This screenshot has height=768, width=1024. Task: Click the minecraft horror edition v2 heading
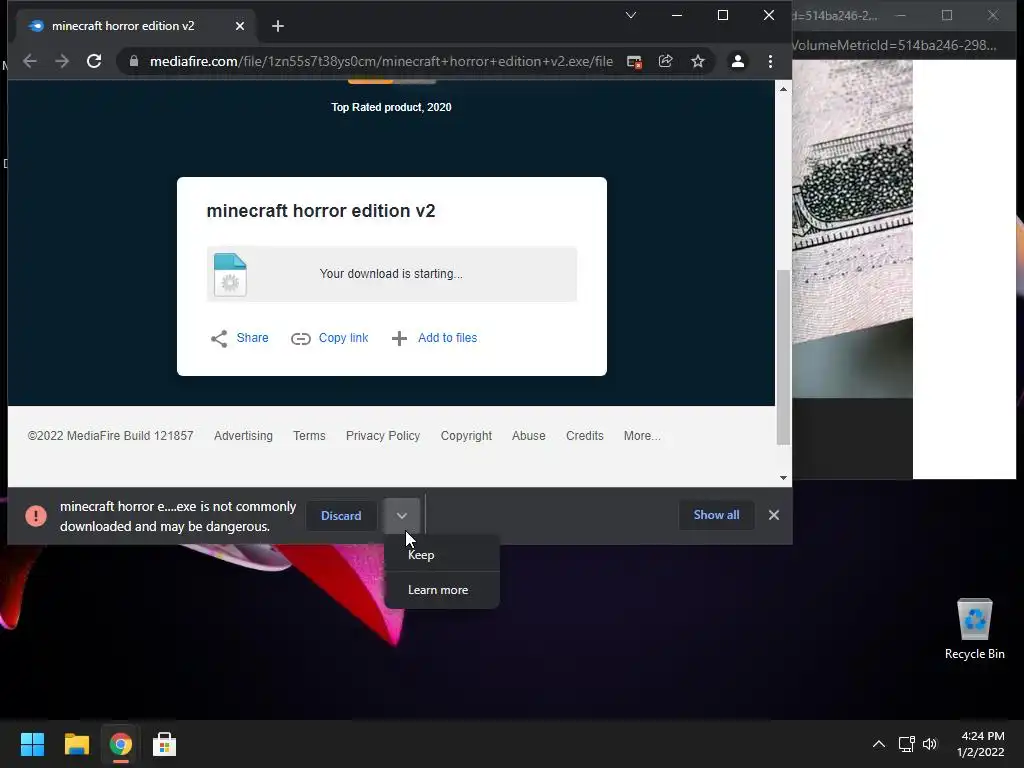click(x=321, y=211)
